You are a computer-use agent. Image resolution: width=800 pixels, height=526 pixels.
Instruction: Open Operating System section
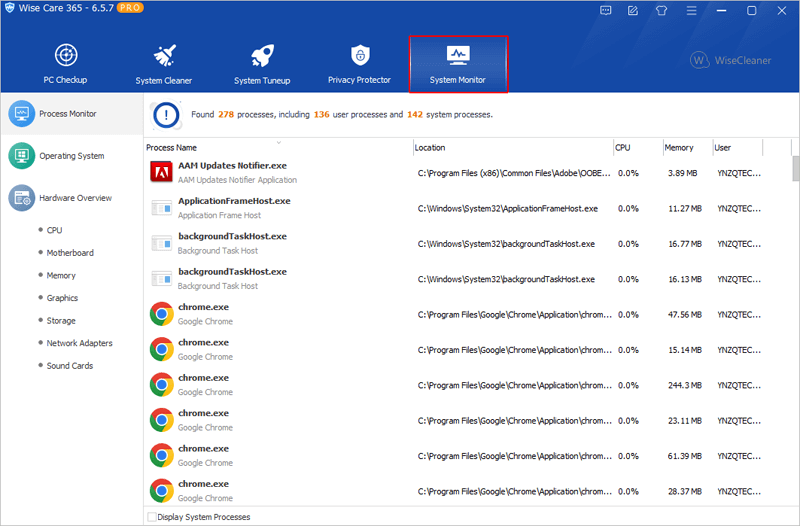click(x=71, y=156)
